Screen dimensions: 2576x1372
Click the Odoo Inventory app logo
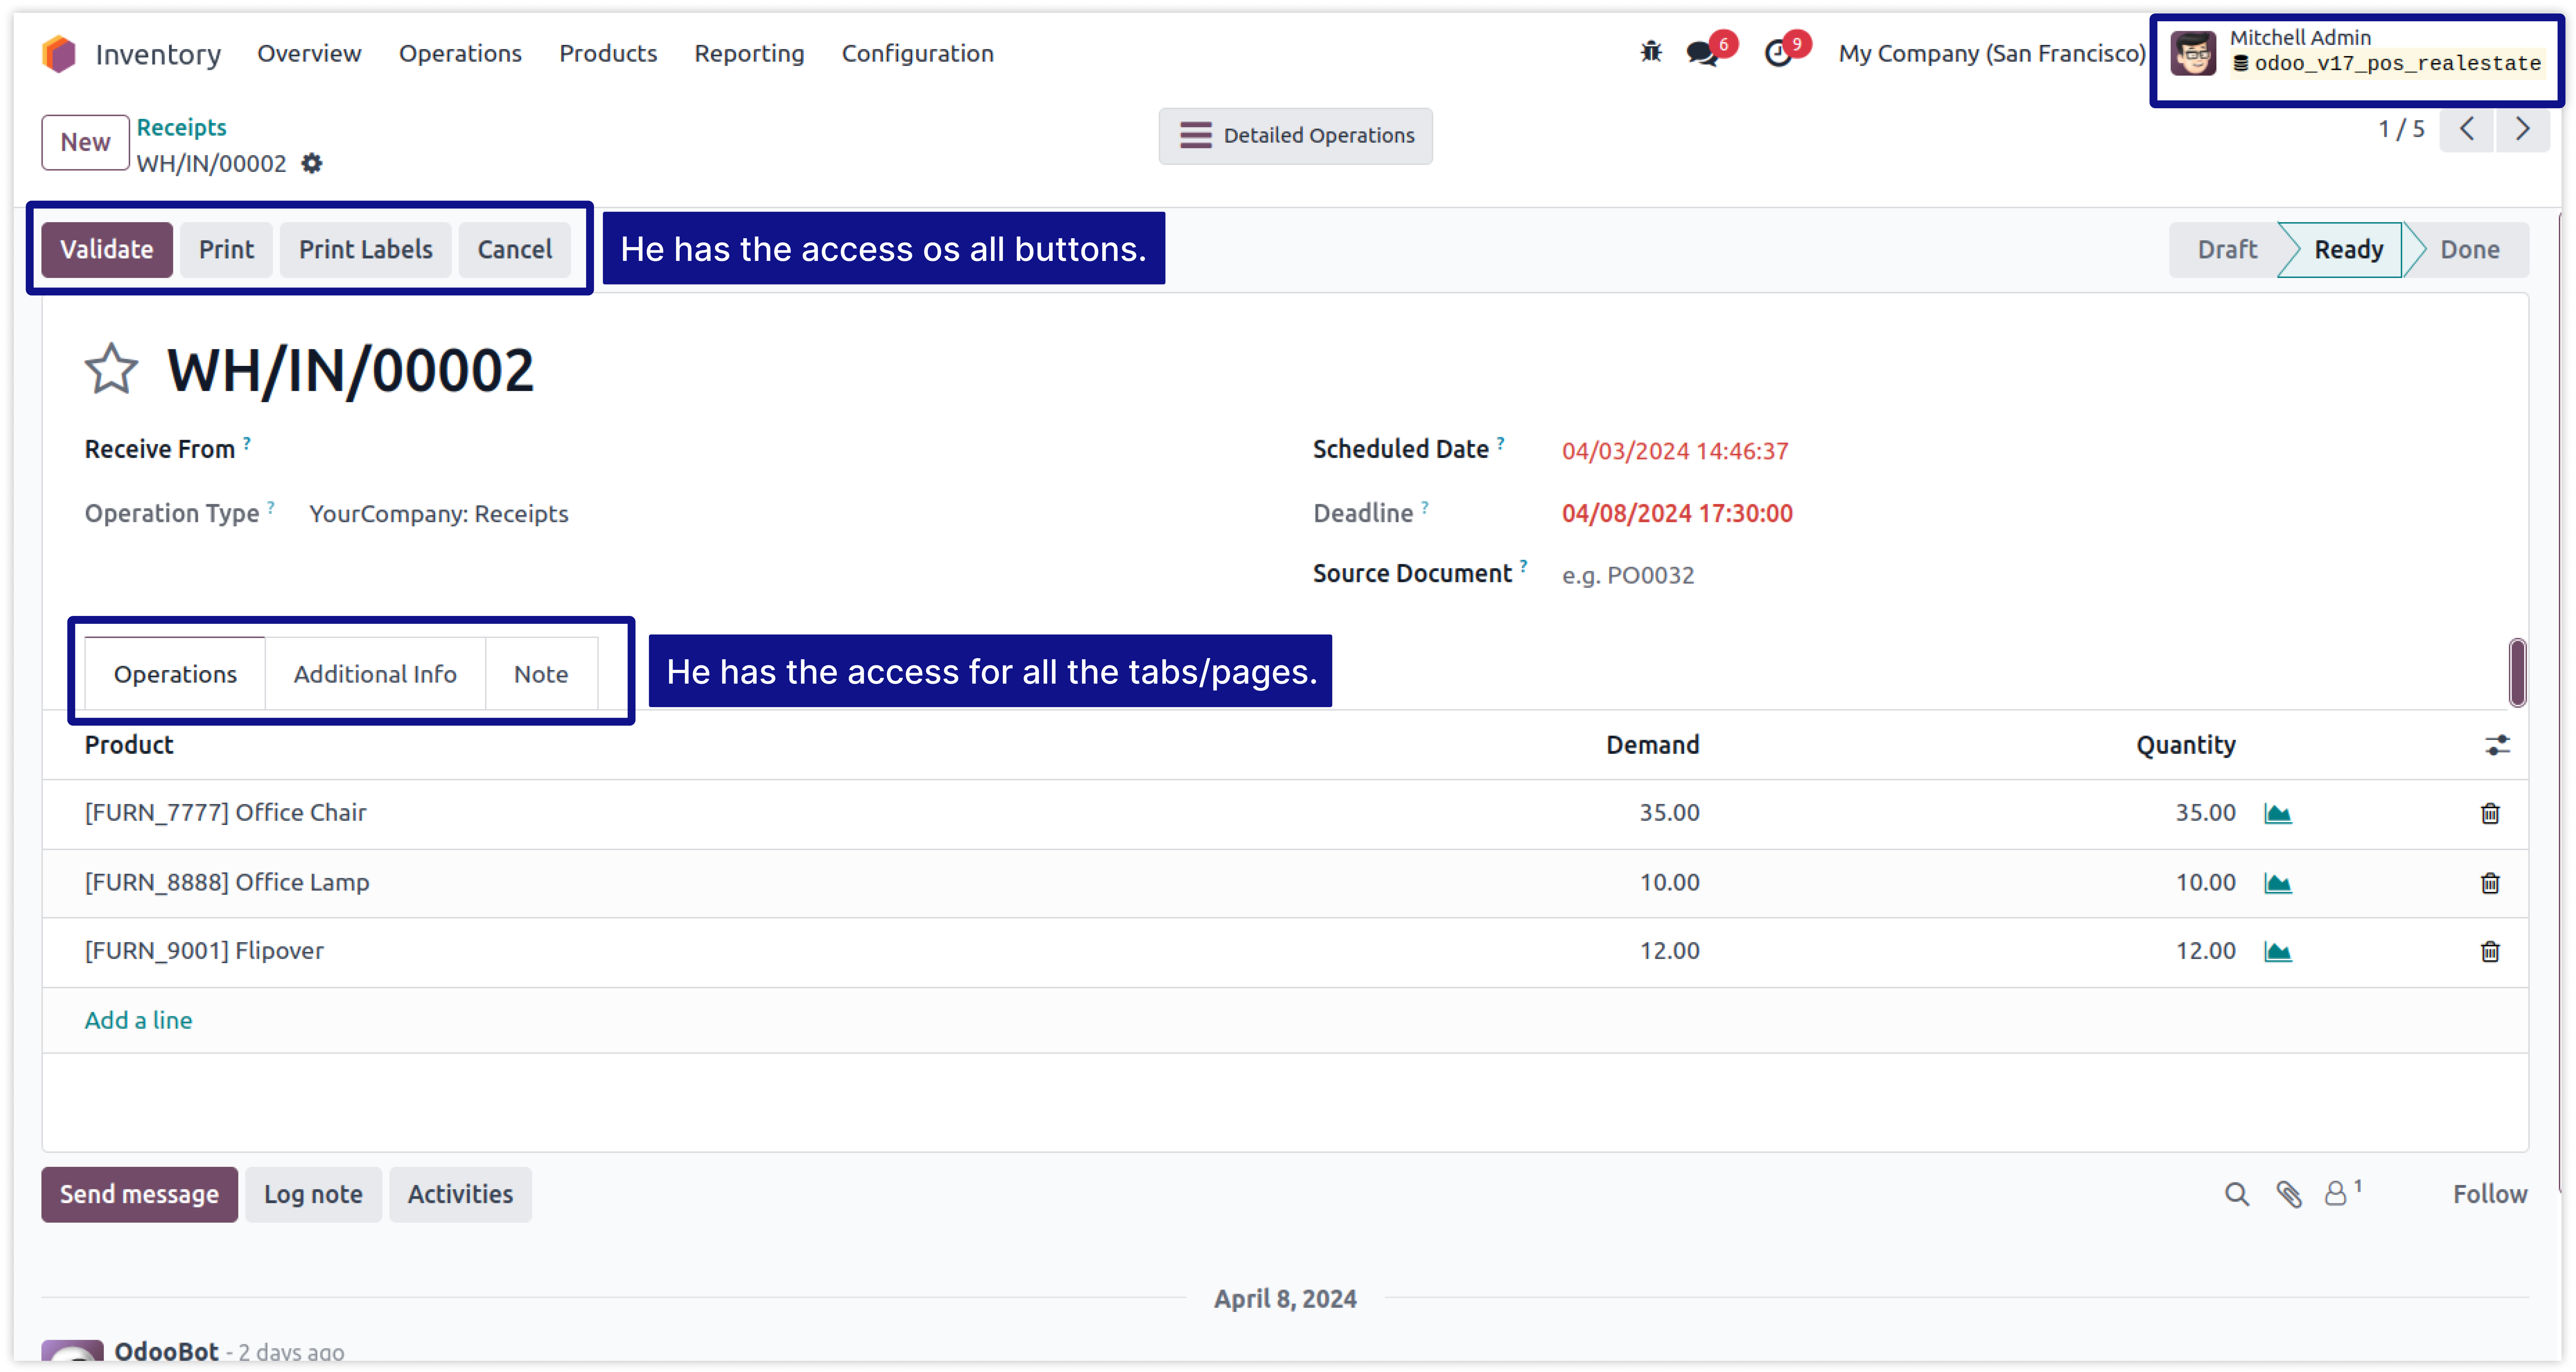(x=59, y=54)
